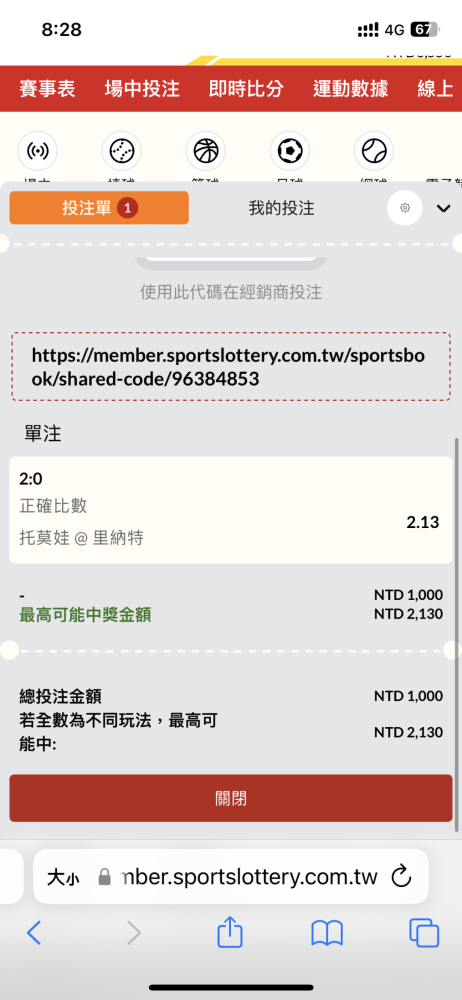The image size is (462, 1000).
Task: Click the 關閉 button
Action: [x=231, y=798]
